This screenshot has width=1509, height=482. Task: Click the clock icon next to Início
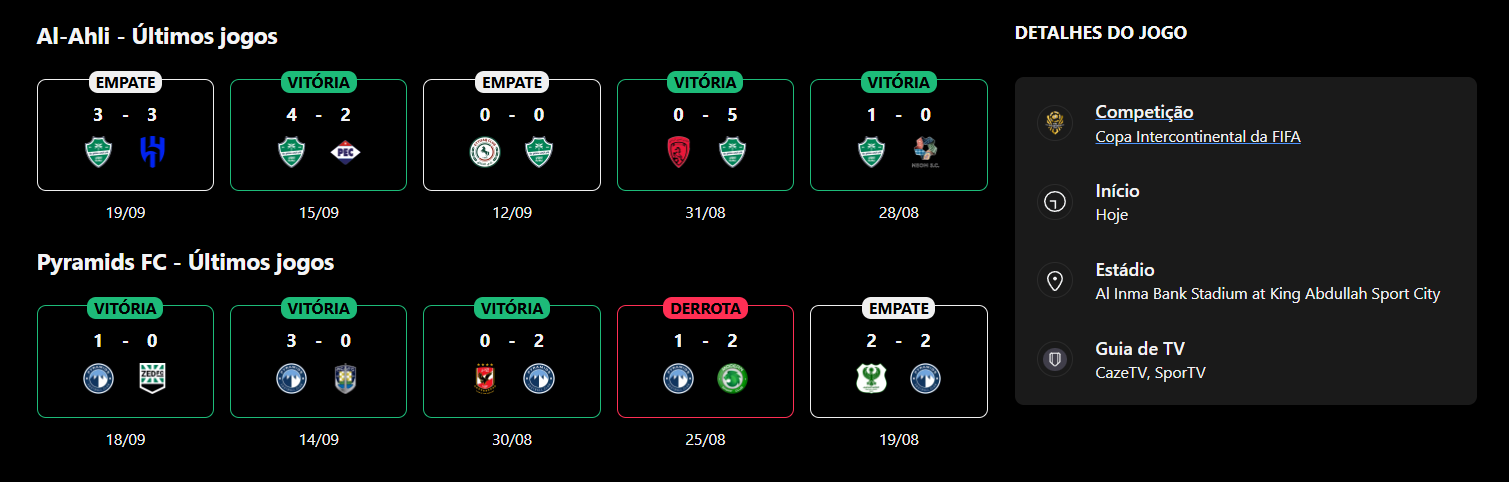pos(1054,202)
